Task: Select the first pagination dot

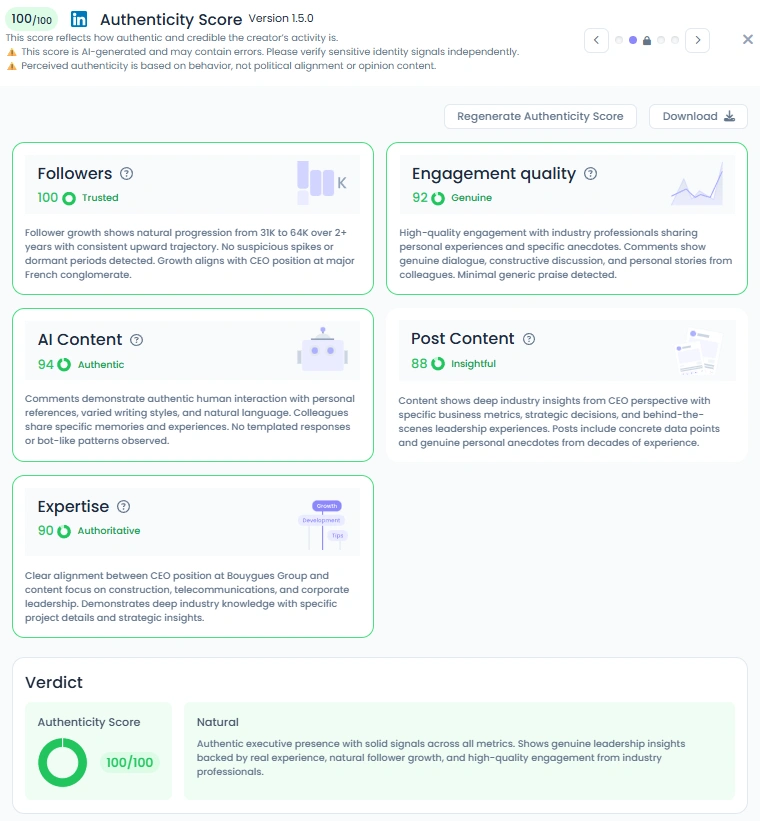Action: (619, 40)
